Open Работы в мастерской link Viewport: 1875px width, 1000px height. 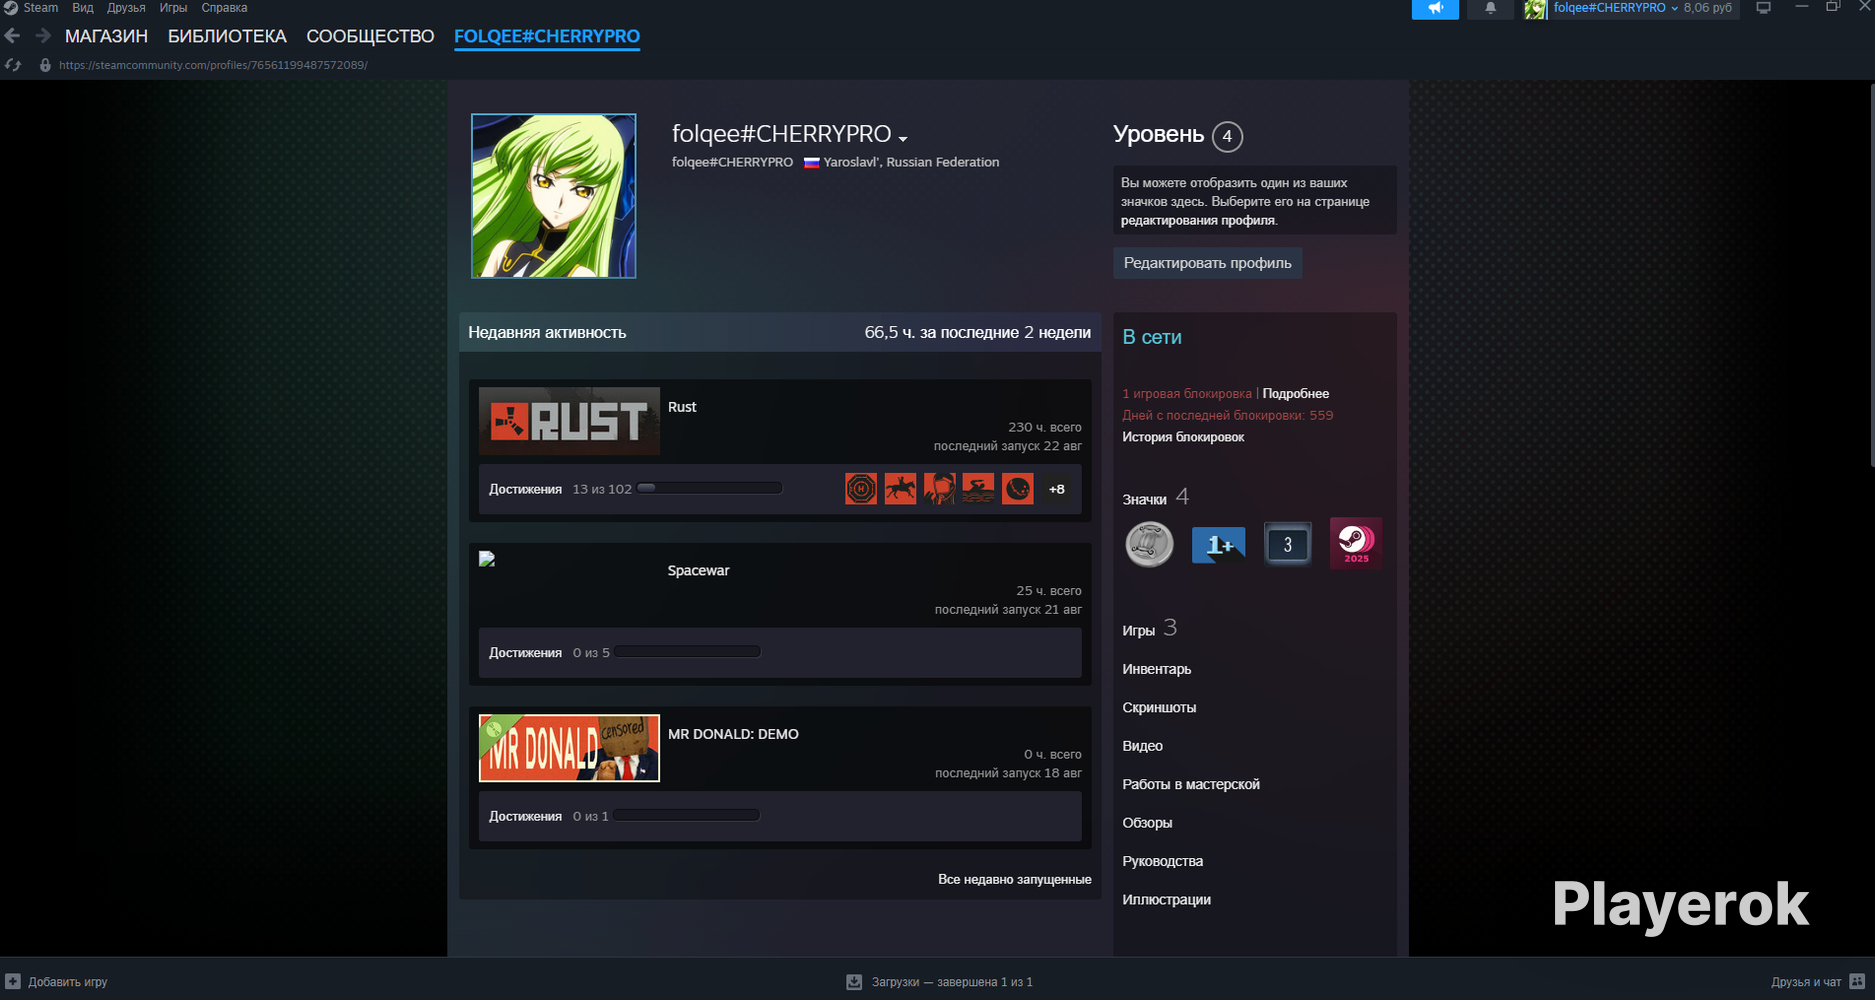pos(1191,785)
